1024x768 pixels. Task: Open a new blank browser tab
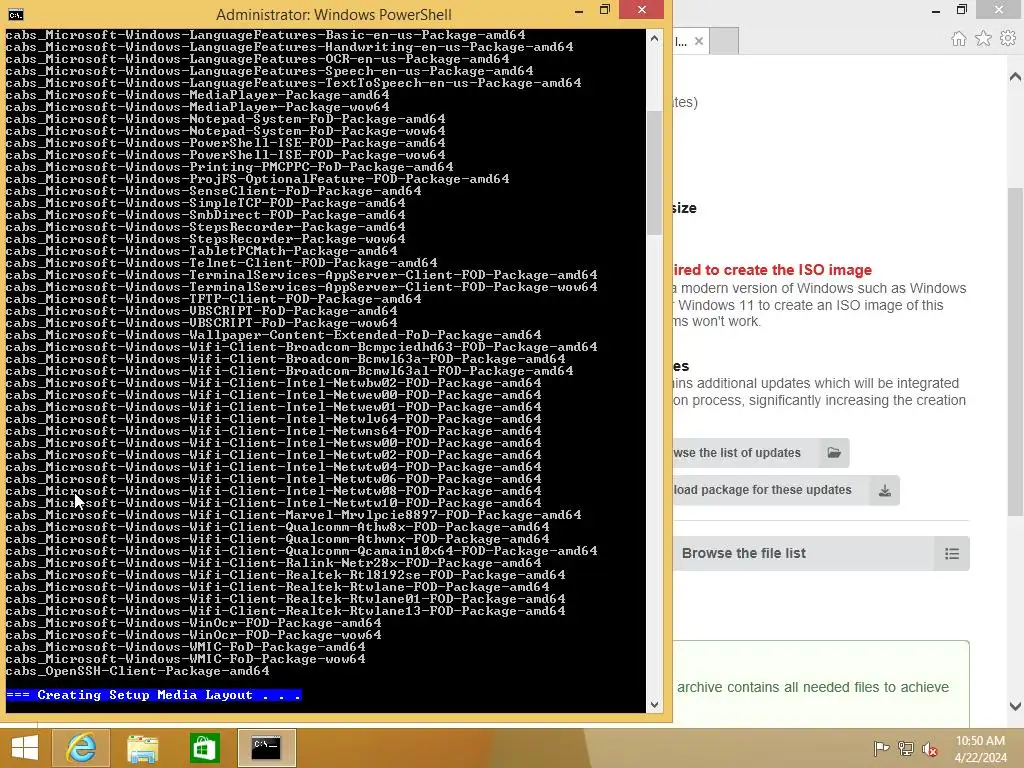point(724,41)
